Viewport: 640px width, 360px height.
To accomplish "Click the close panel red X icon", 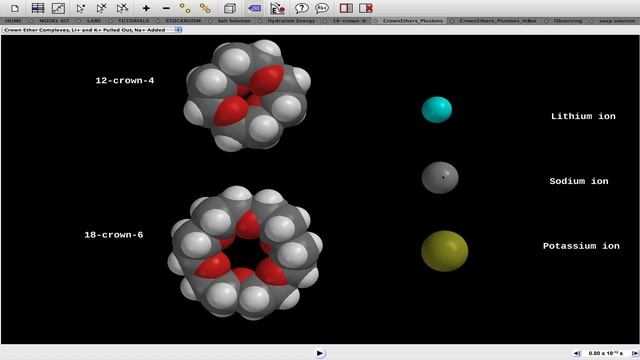I will coord(366,8).
